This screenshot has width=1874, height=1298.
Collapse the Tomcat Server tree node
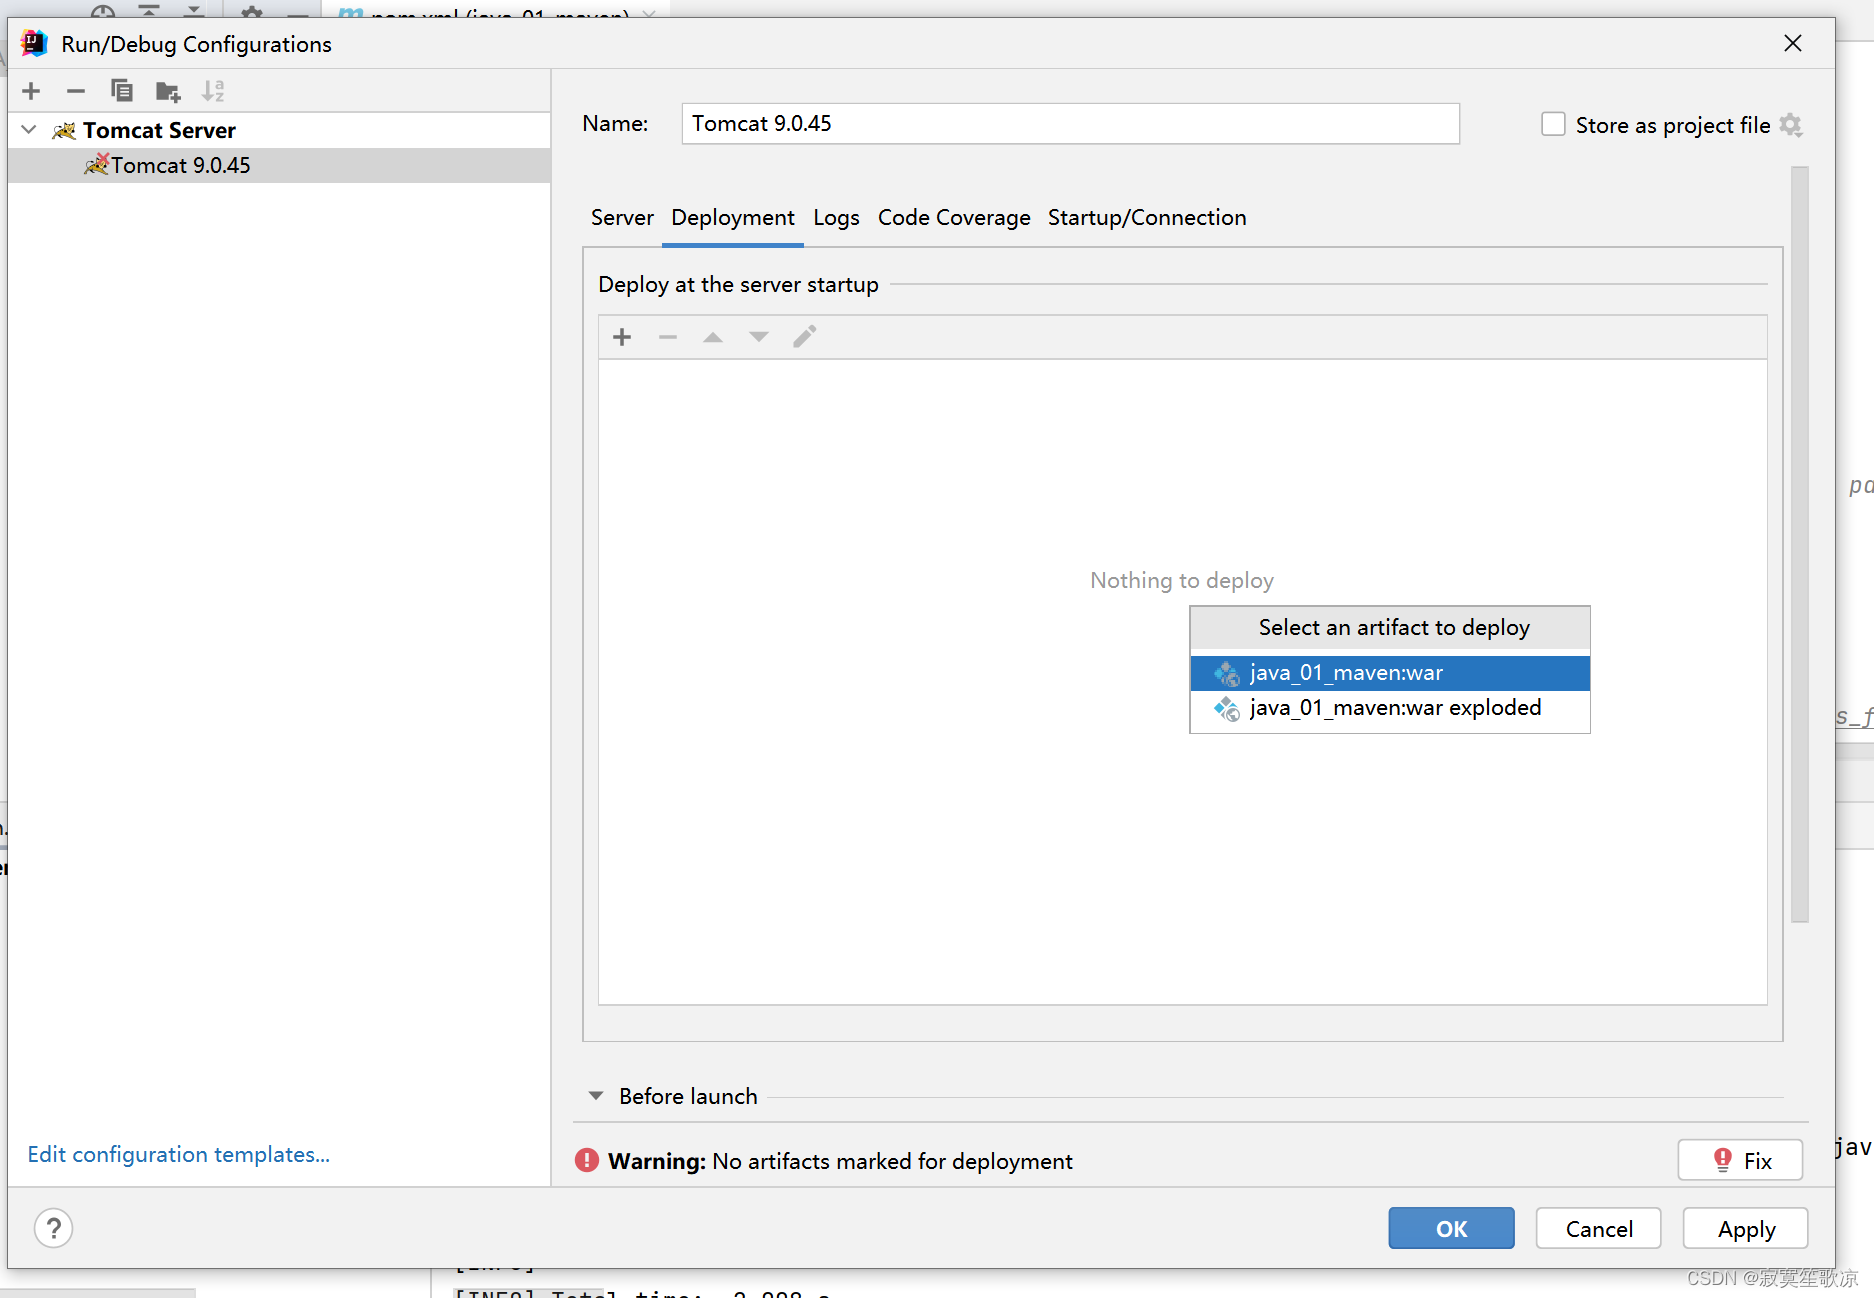tap(29, 130)
